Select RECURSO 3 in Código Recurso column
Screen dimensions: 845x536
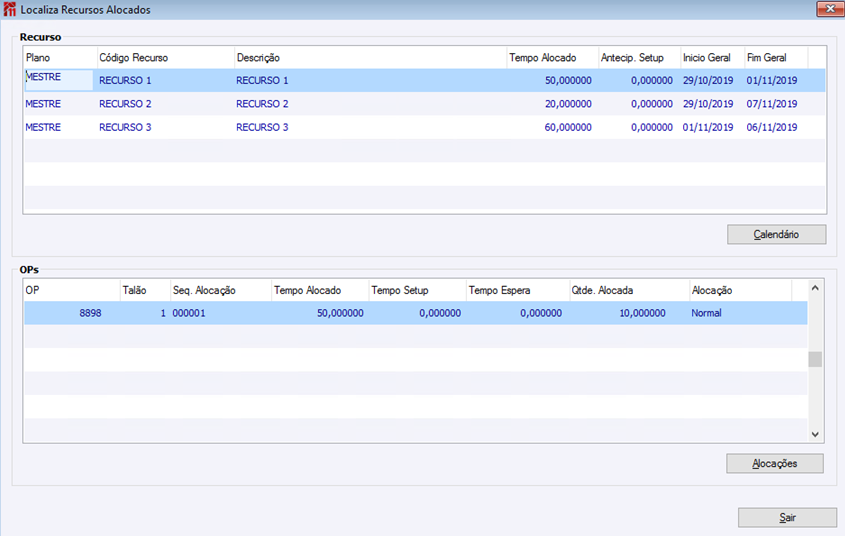click(x=125, y=127)
